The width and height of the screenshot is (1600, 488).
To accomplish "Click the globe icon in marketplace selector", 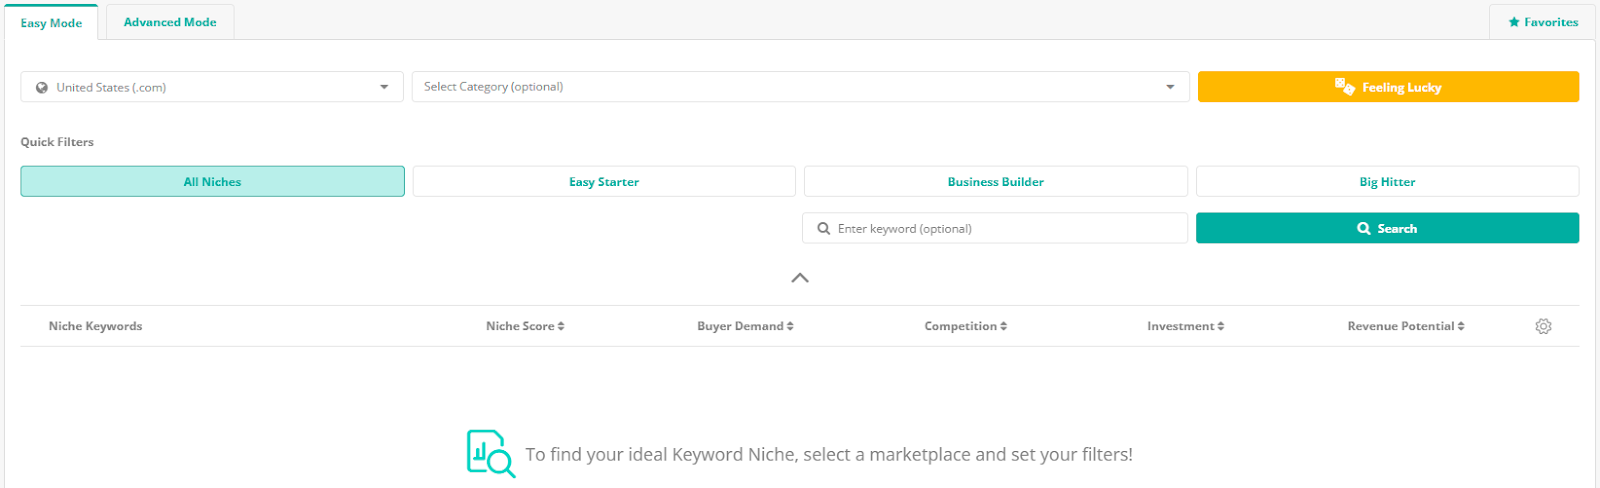I will click(42, 87).
